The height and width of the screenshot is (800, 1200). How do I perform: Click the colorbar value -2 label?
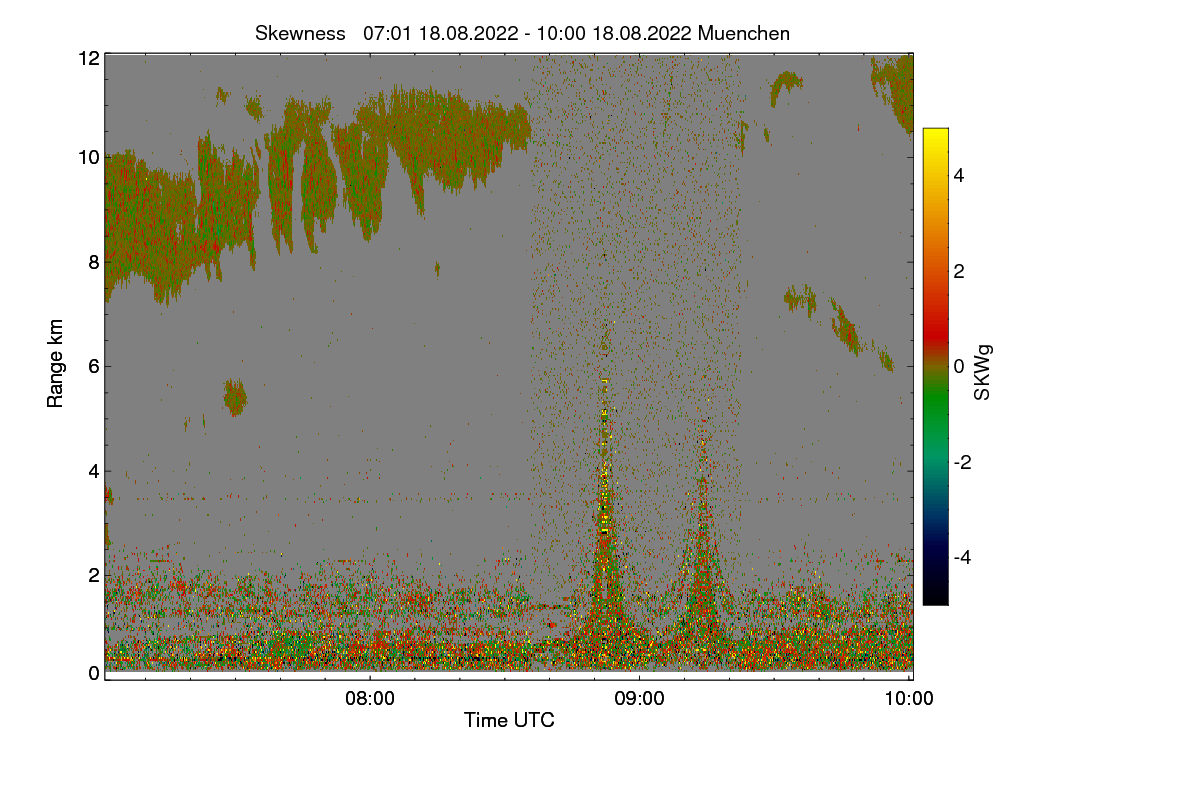coord(962,462)
